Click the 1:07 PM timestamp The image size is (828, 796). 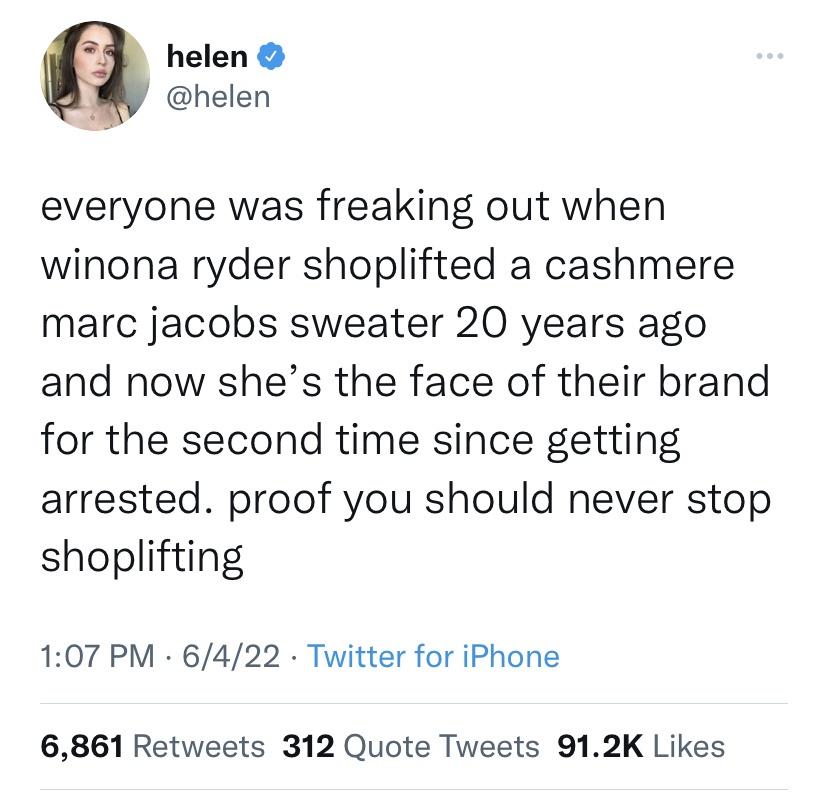pyautogui.click(x=98, y=656)
